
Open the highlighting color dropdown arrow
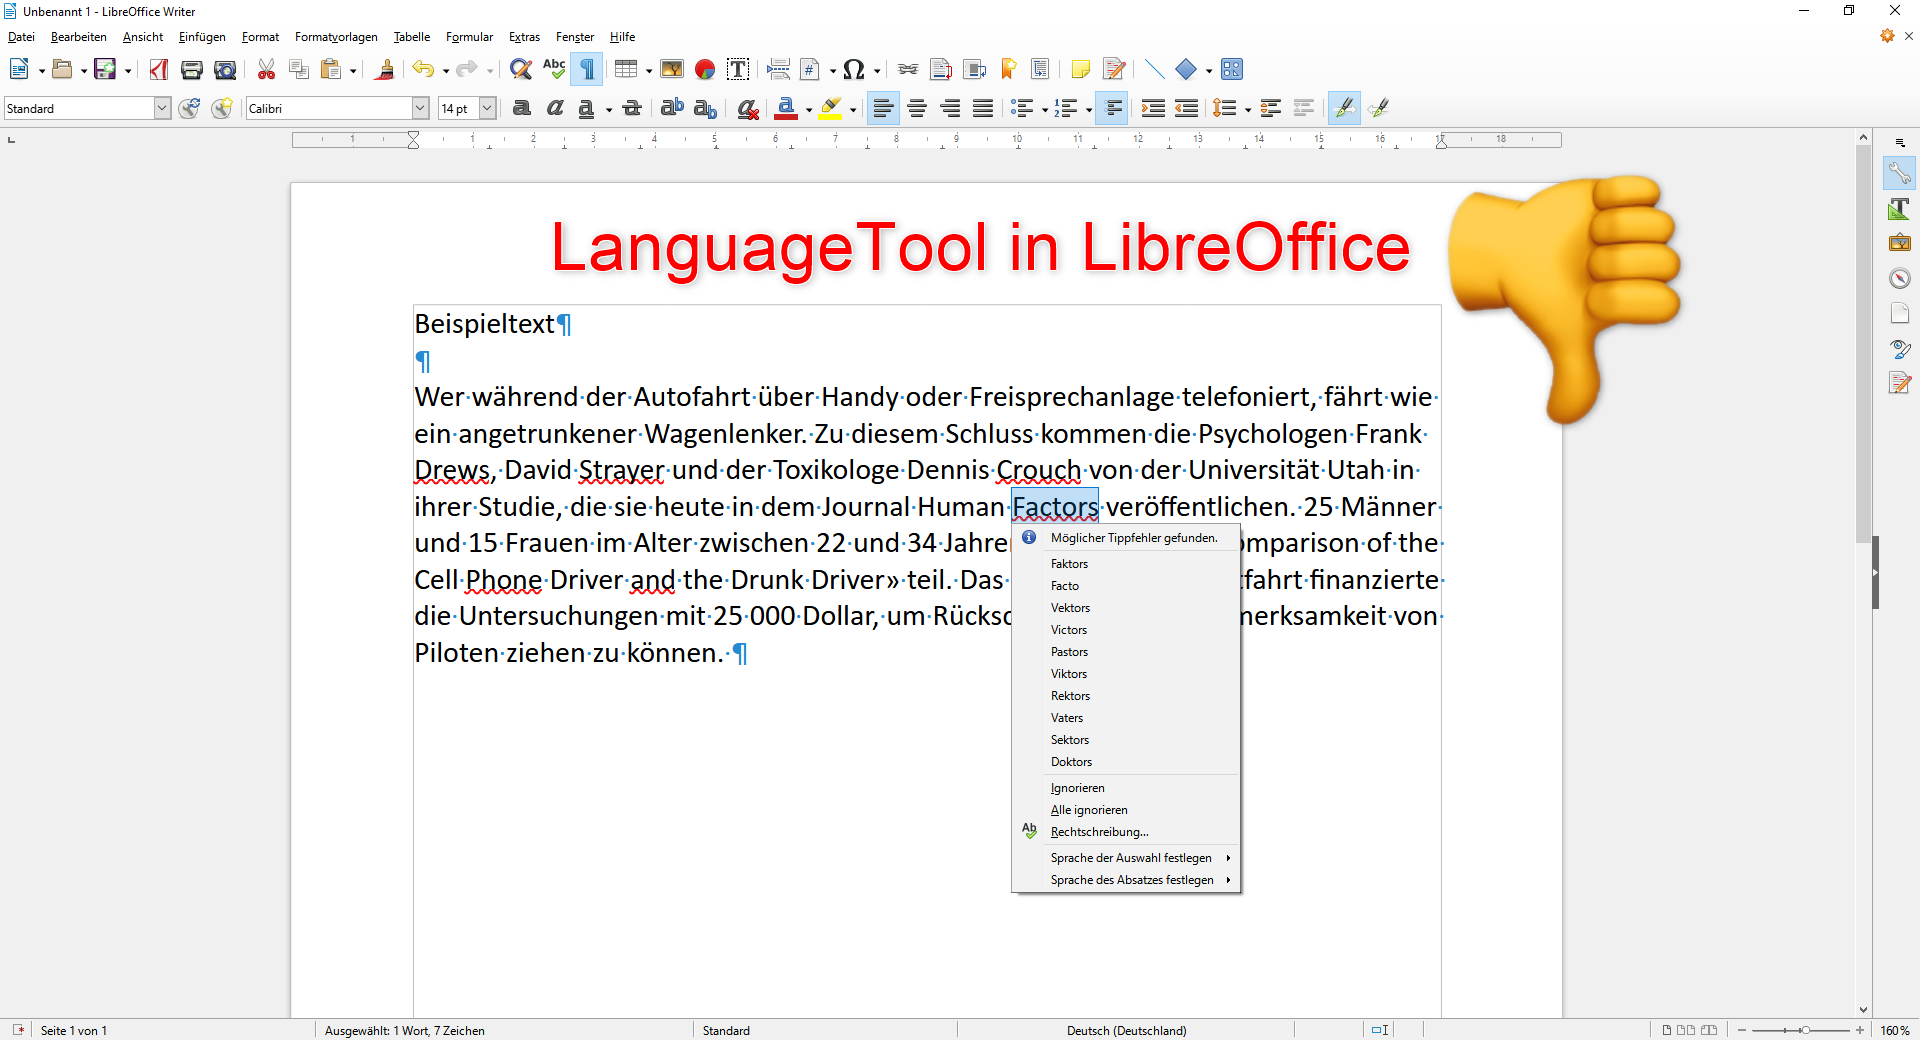pyautogui.click(x=853, y=109)
